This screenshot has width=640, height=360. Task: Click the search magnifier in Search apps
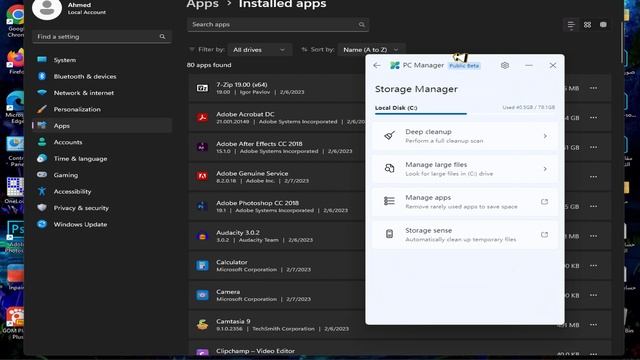362,24
